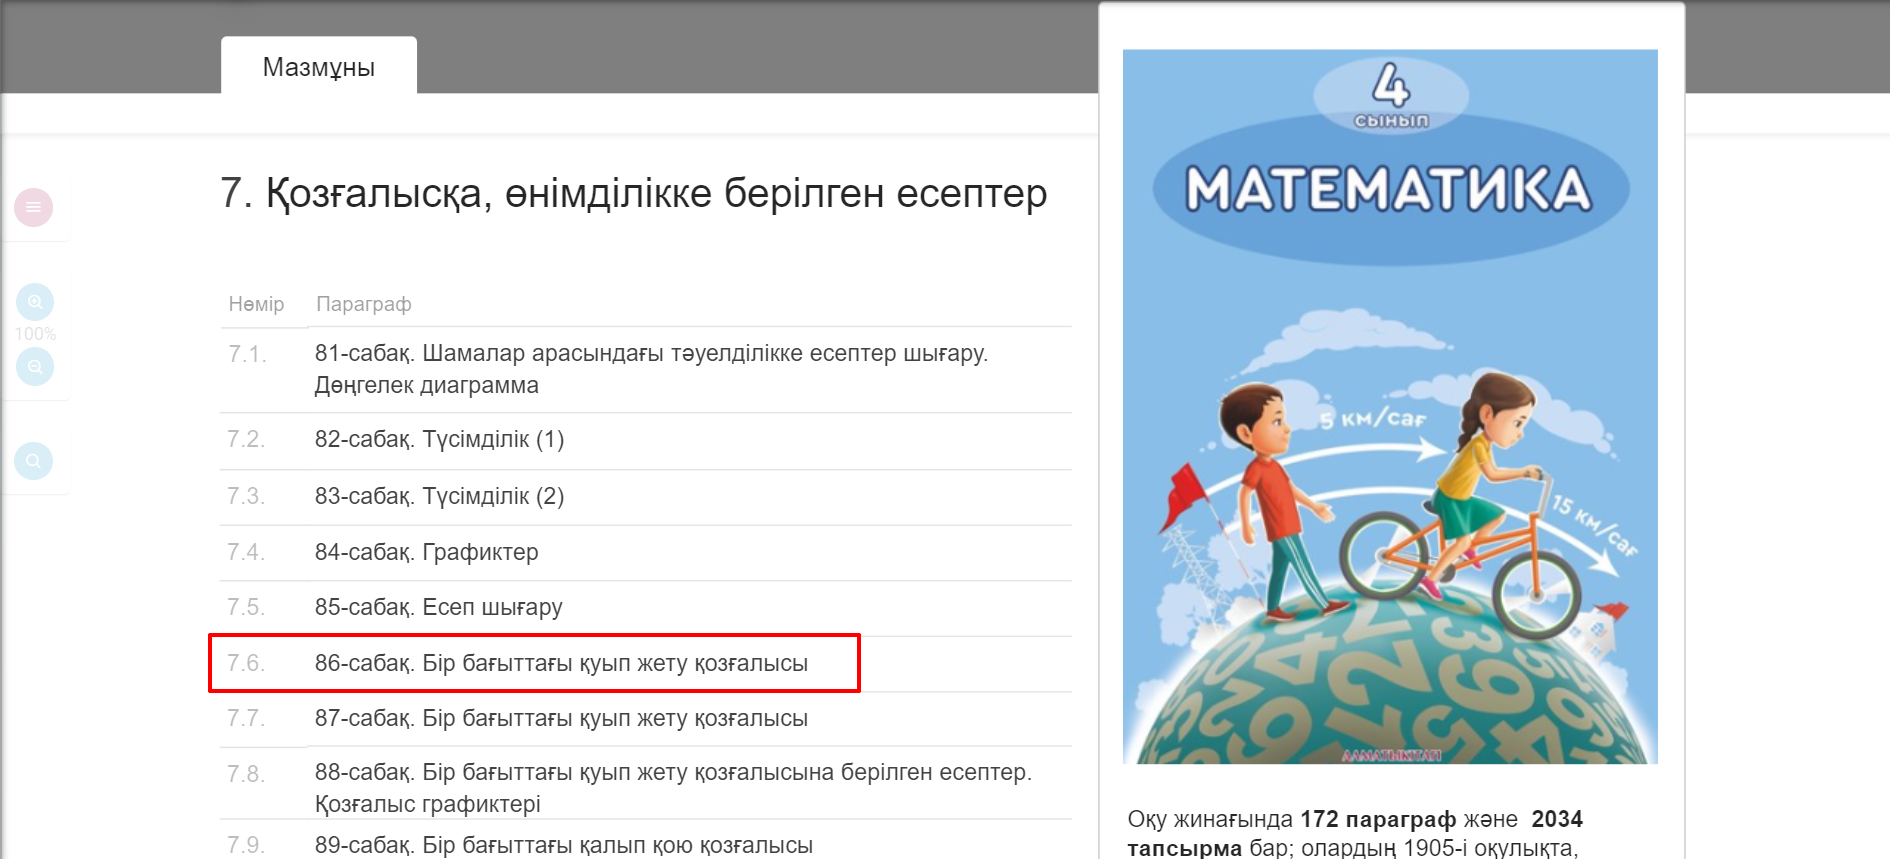Open lesson 82-сабақ Түсімділік (1)
1890x859 pixels.
click(x=439, y=439)
